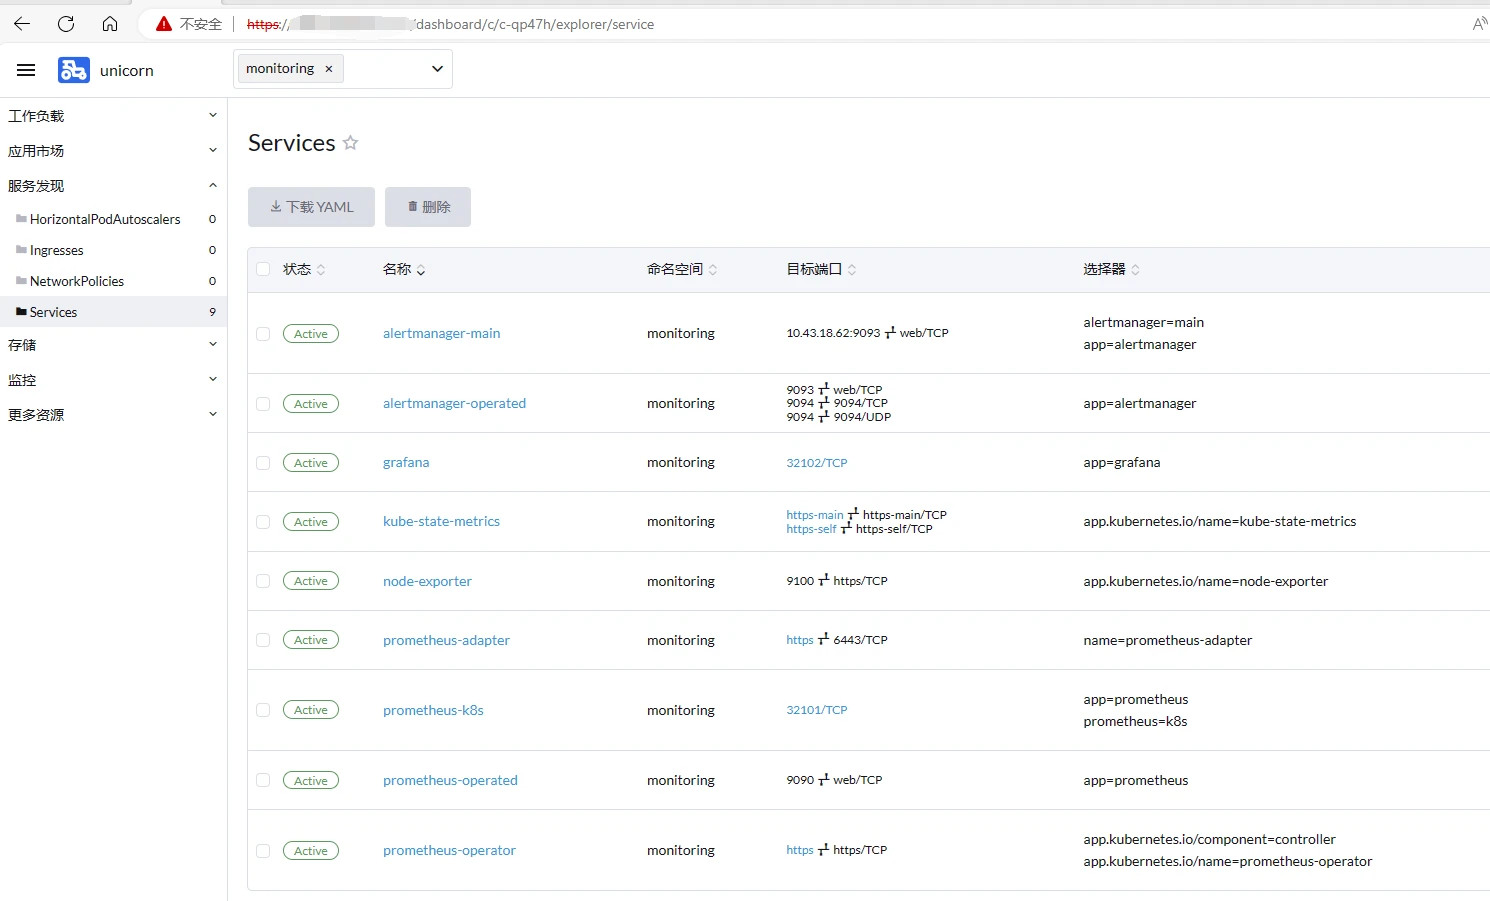Open the hamburger navigation menu
Viewport: 1490px width, 901px height.
click(26, 70)
